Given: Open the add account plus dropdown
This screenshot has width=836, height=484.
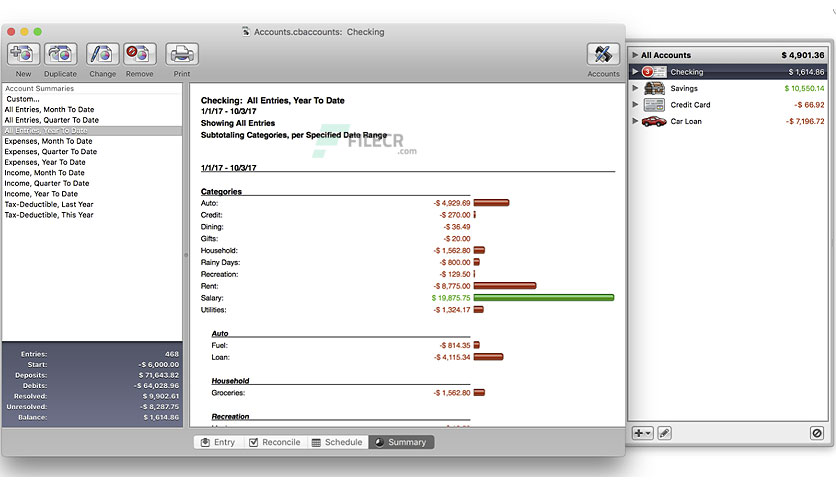Looking at the screenshot, I should pyautogui.click(x=642, y=433).
